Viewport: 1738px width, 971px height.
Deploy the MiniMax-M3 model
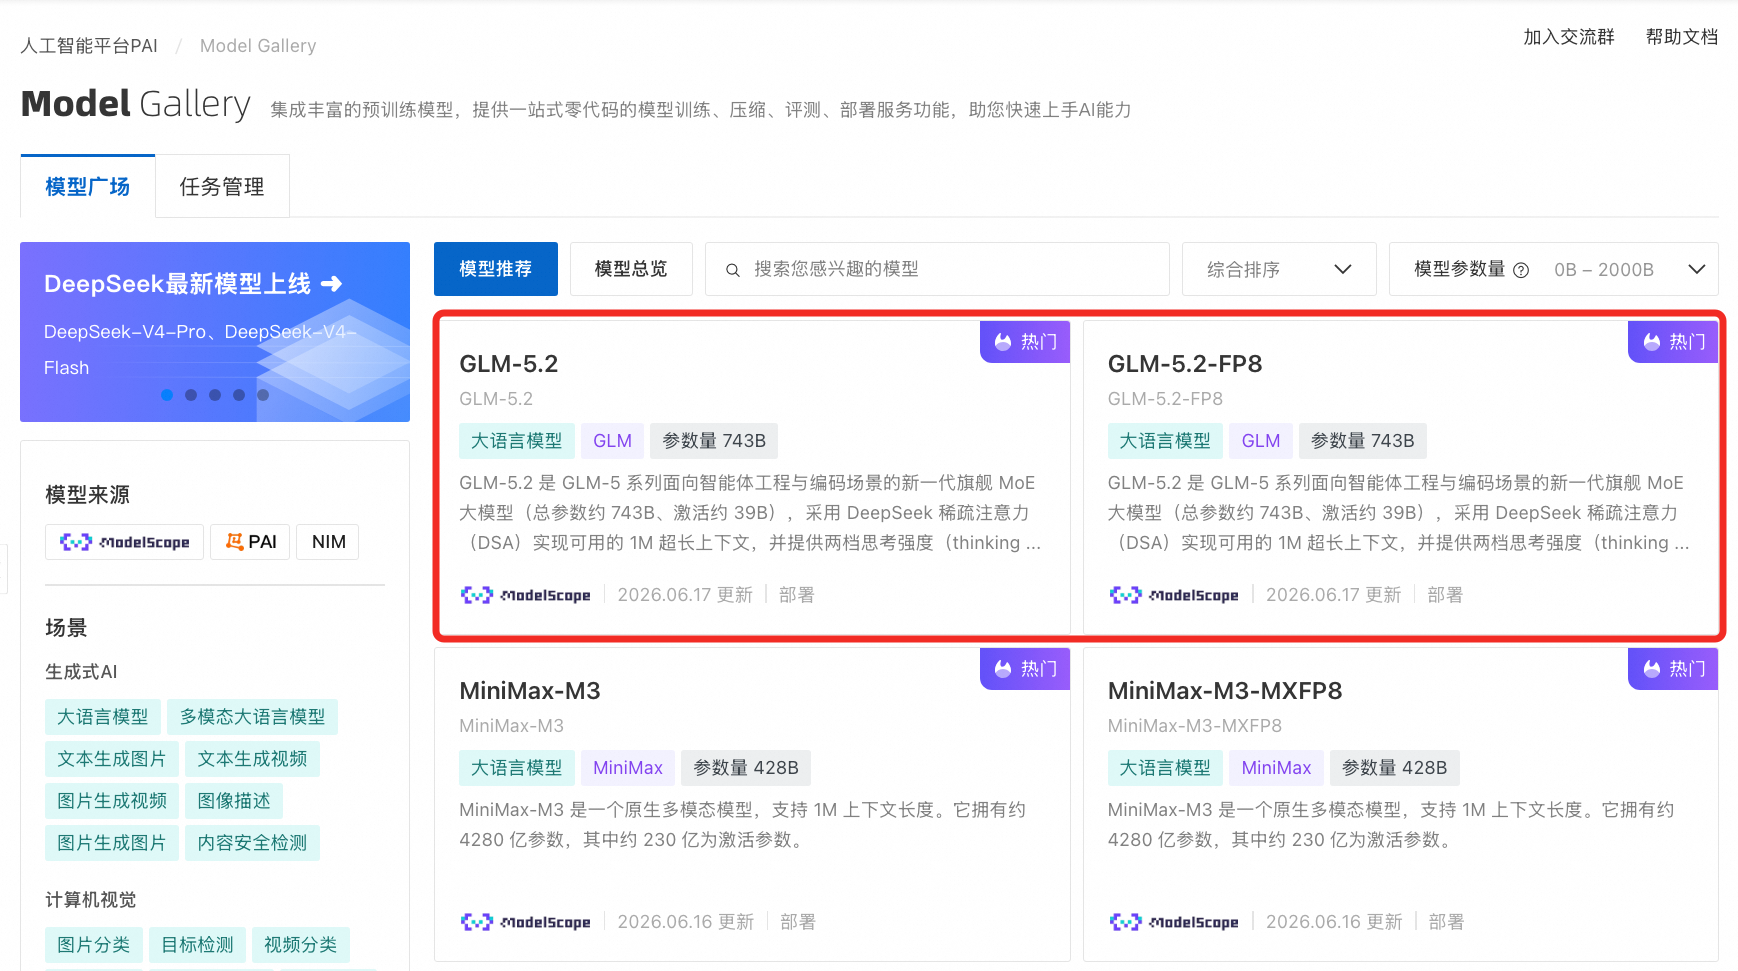click(x=798, y=922)
